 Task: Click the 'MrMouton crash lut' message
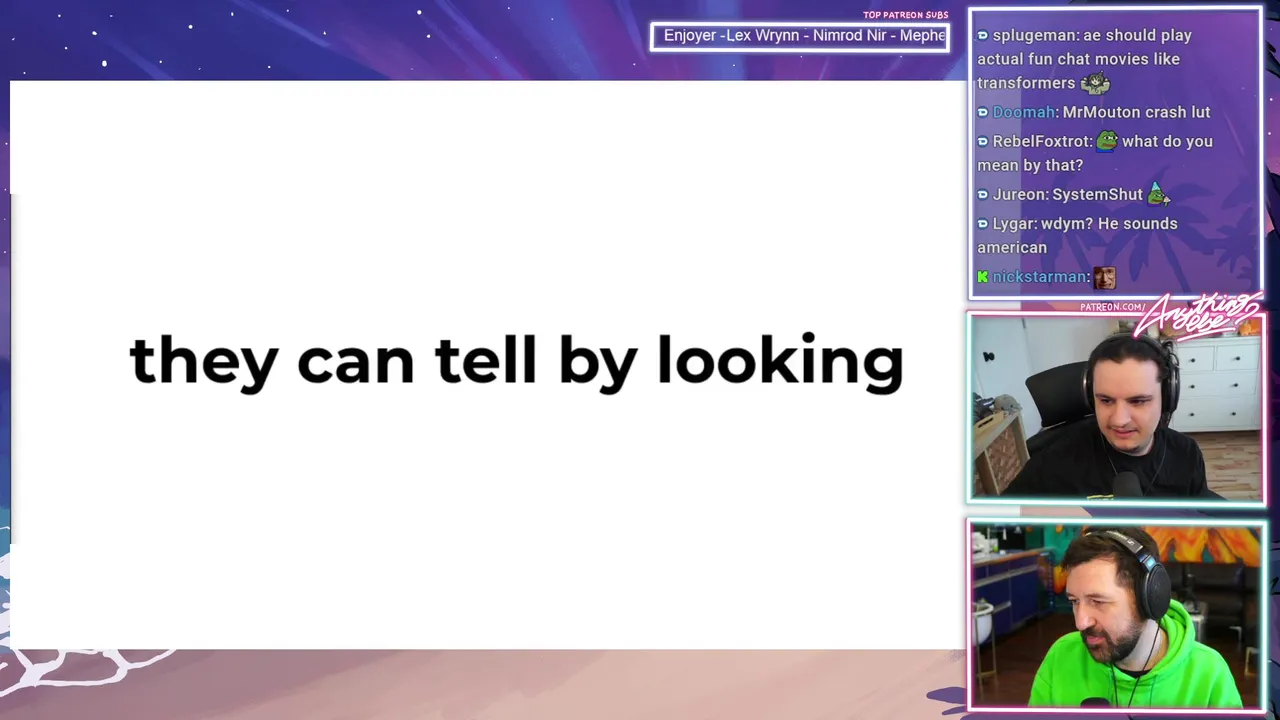pyautogui.click(x=1136, y=112)
